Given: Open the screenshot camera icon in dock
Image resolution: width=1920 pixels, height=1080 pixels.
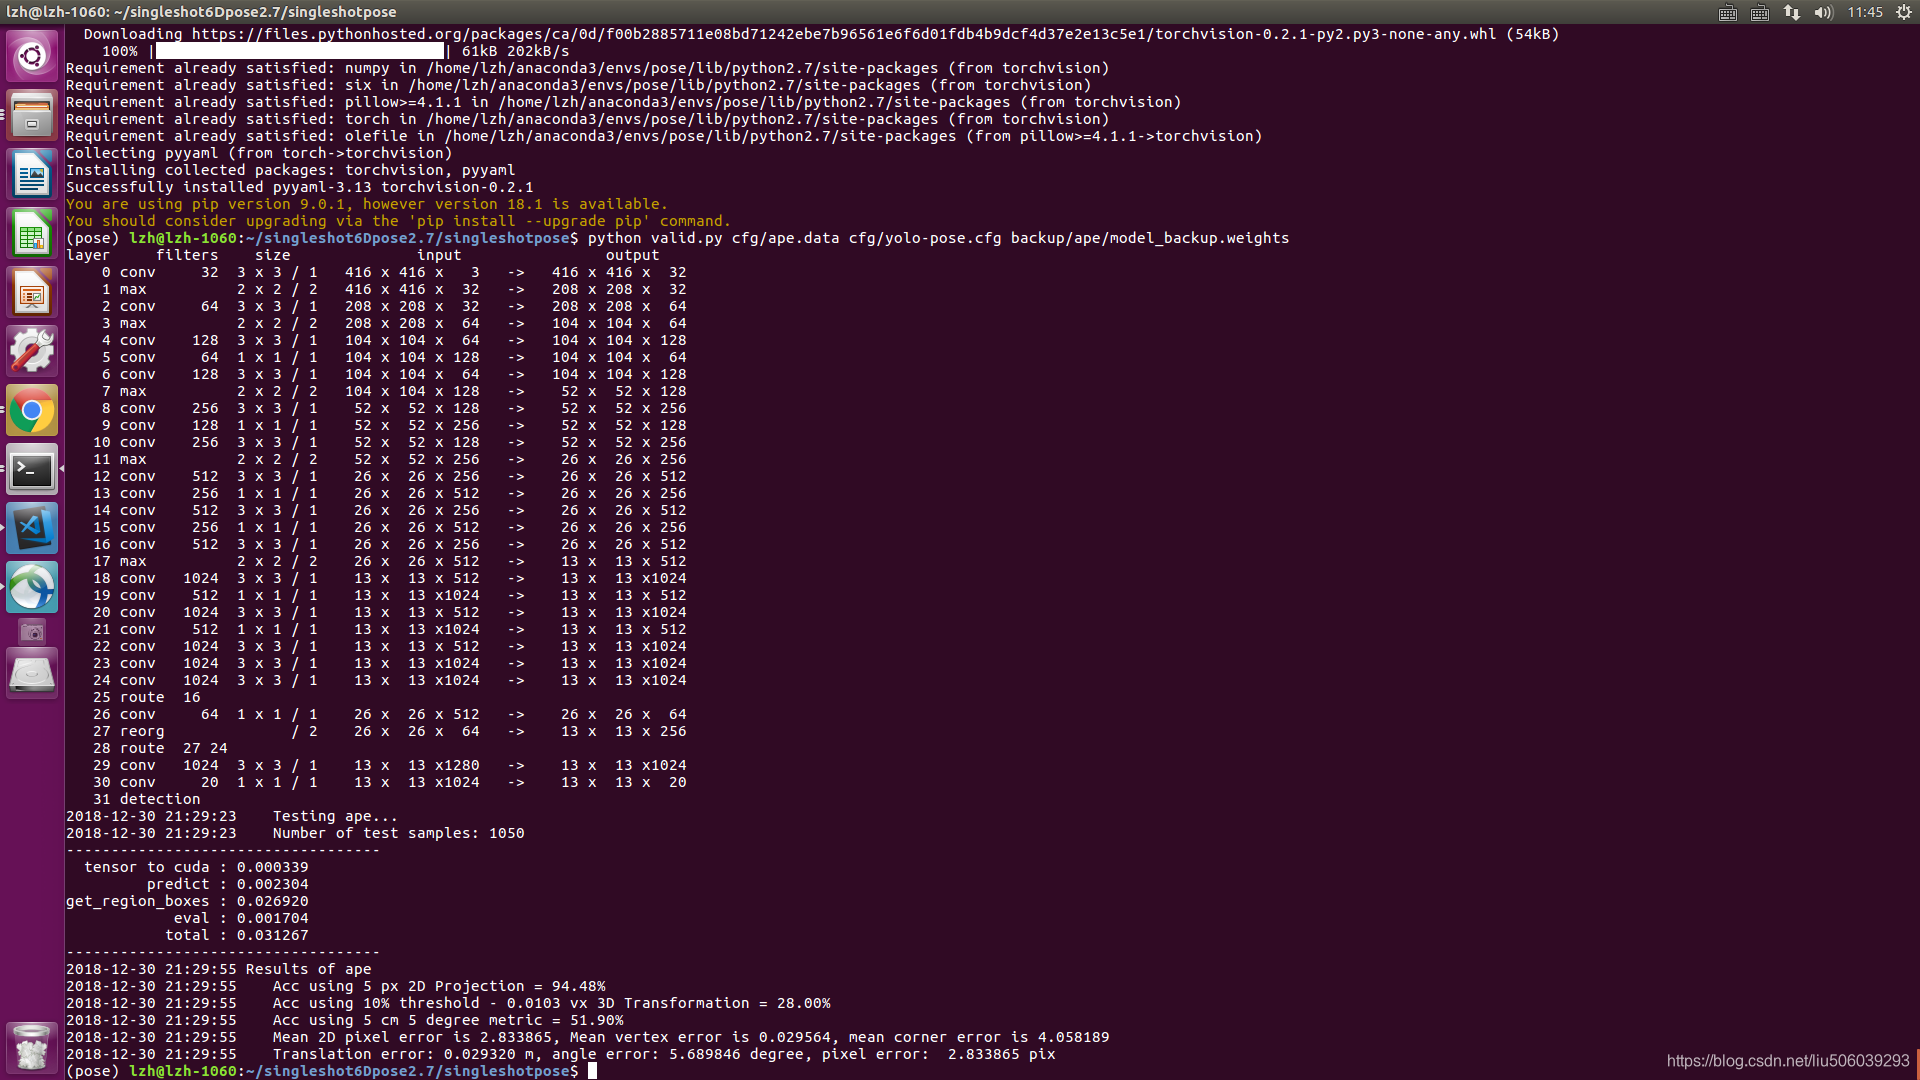Looking at the screenshot, I should coord(32,632).
